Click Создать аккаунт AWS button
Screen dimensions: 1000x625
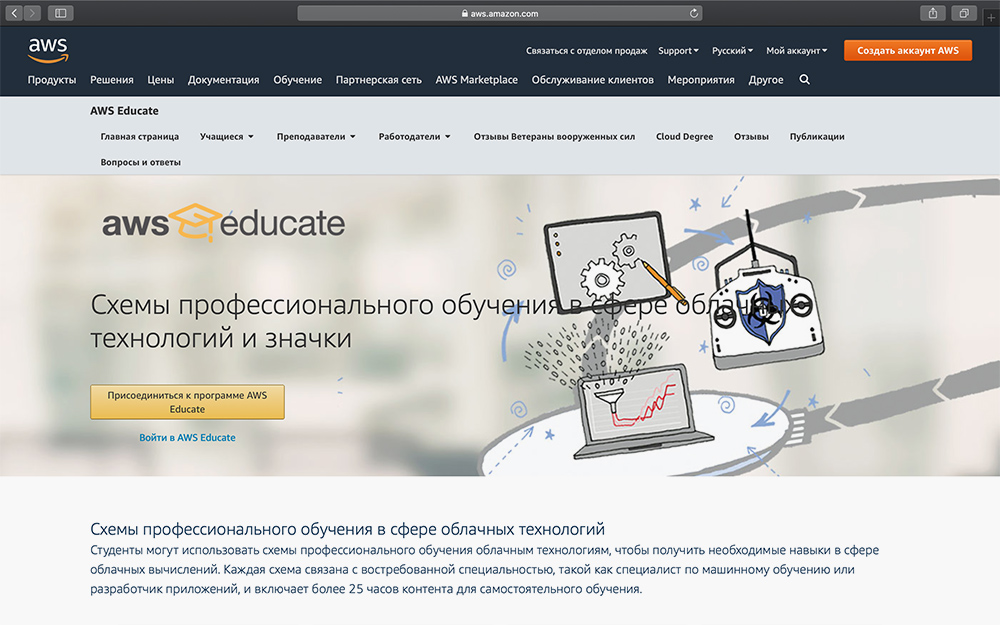[x=908, y=50]
